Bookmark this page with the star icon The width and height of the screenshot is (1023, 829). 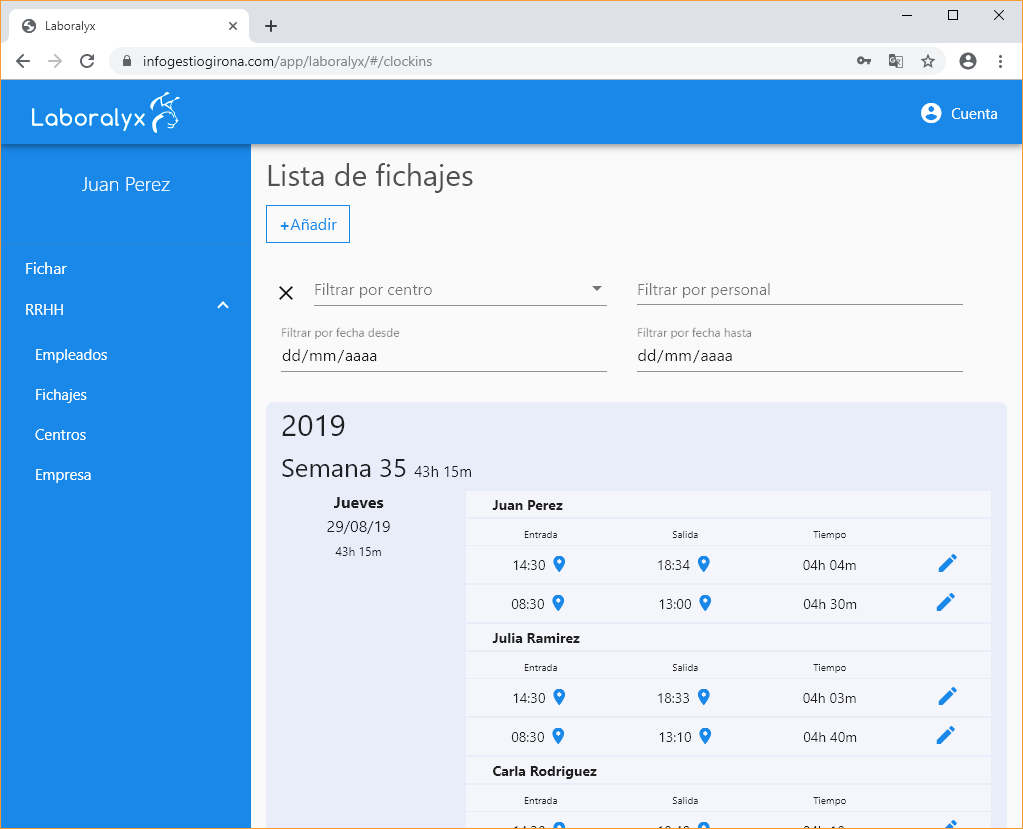[928, 61]
